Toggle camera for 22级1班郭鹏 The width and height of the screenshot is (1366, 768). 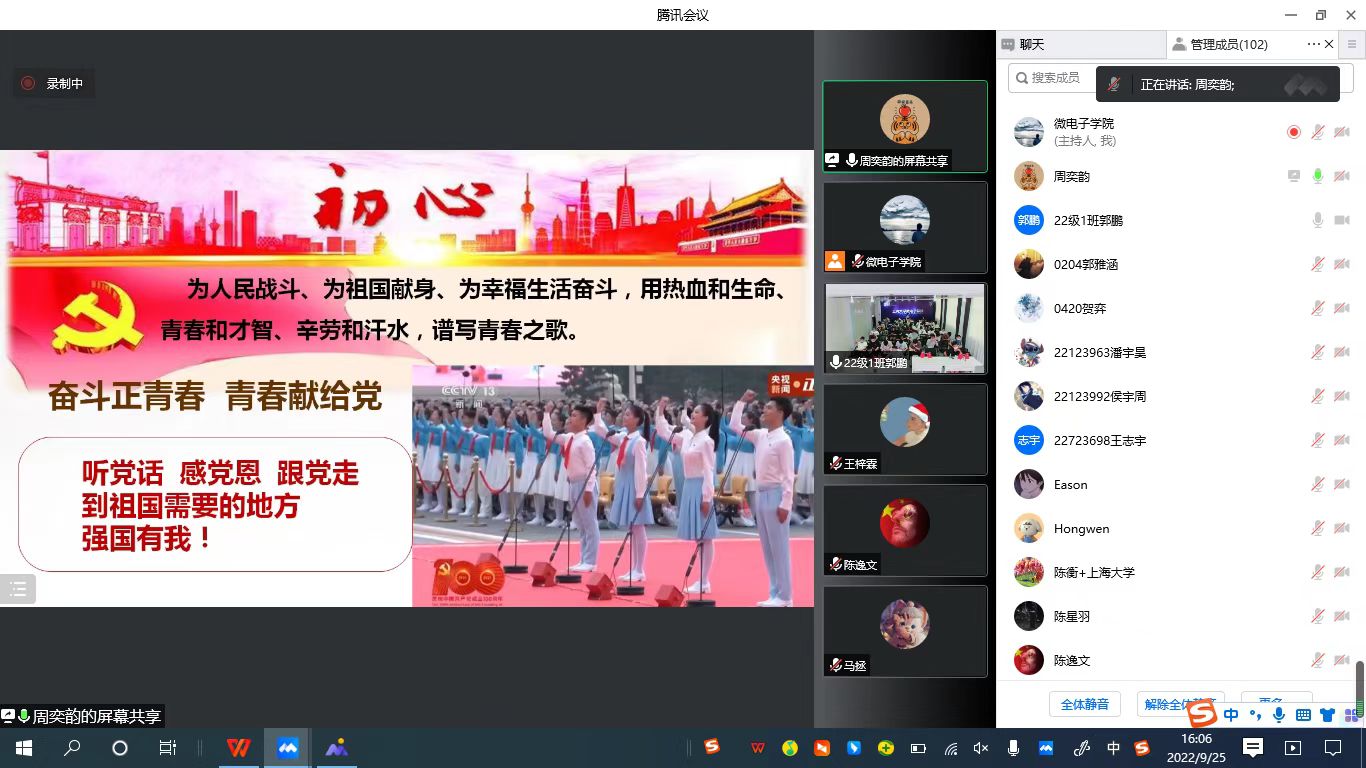[x=1342, y=220]
